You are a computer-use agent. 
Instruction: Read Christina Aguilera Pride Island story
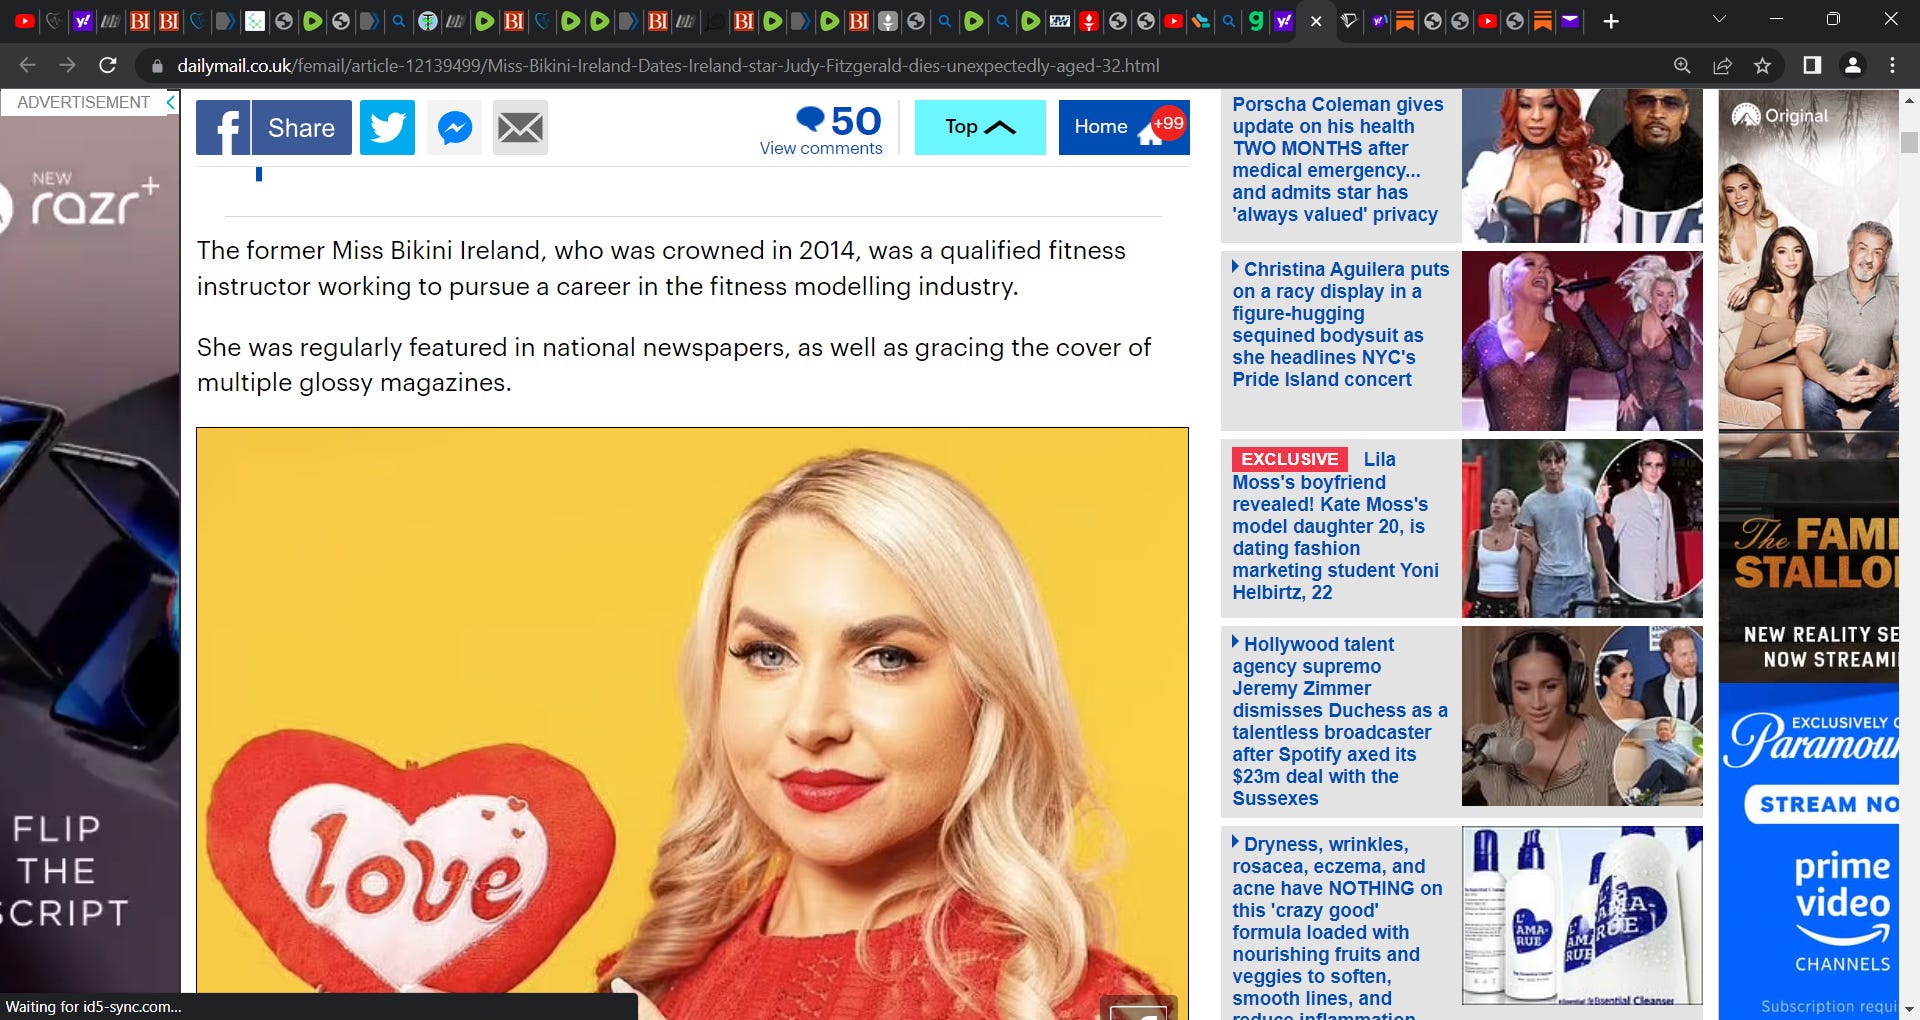tap(1340, 324)
